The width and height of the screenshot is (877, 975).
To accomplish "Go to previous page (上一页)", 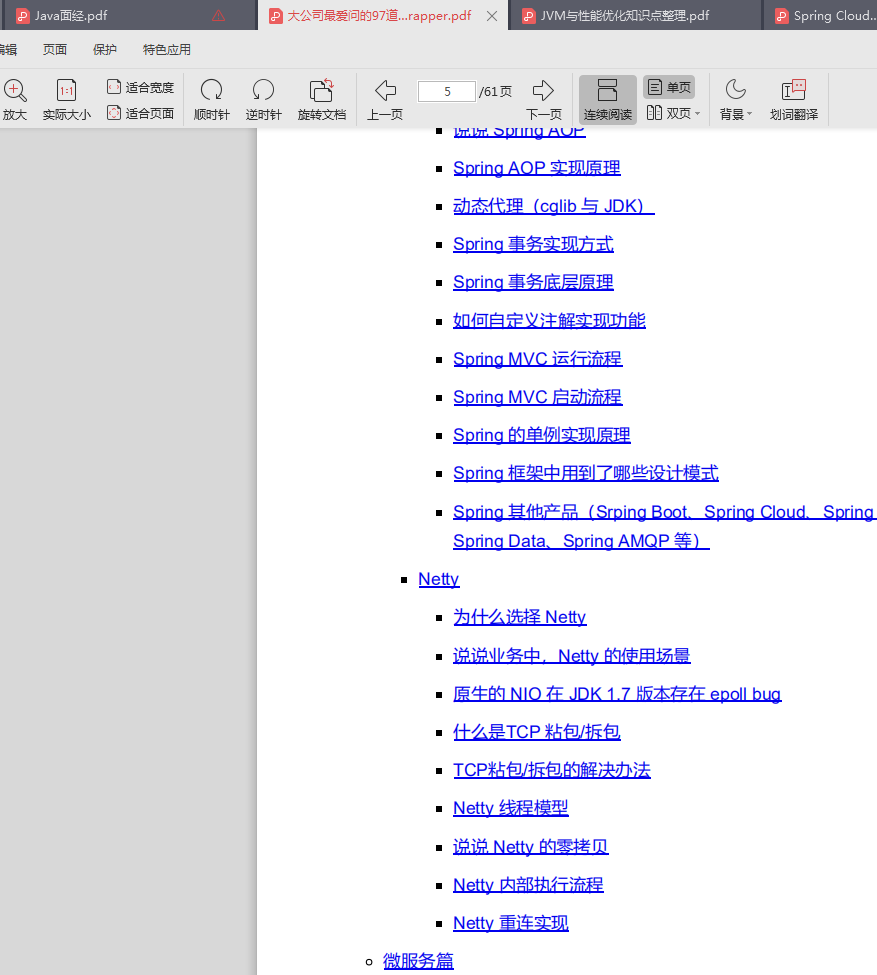I will click(x=385, y=99).
